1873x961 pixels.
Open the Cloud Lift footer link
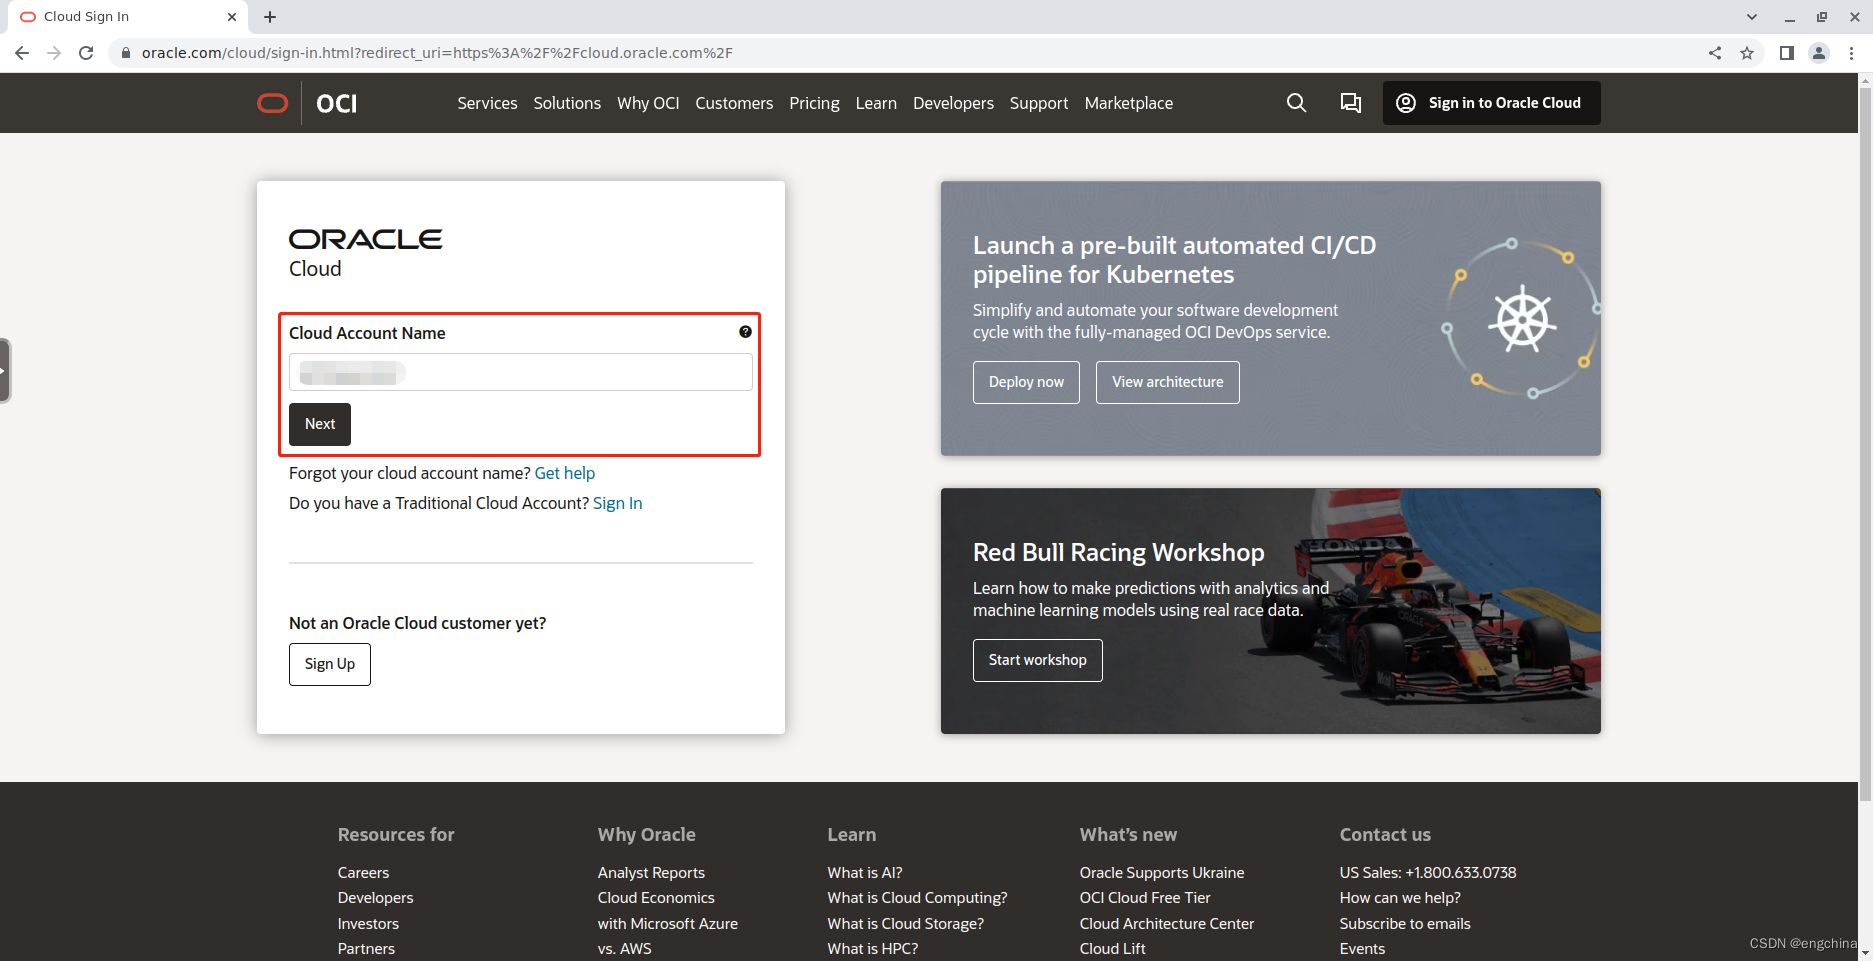(1113, 949)
